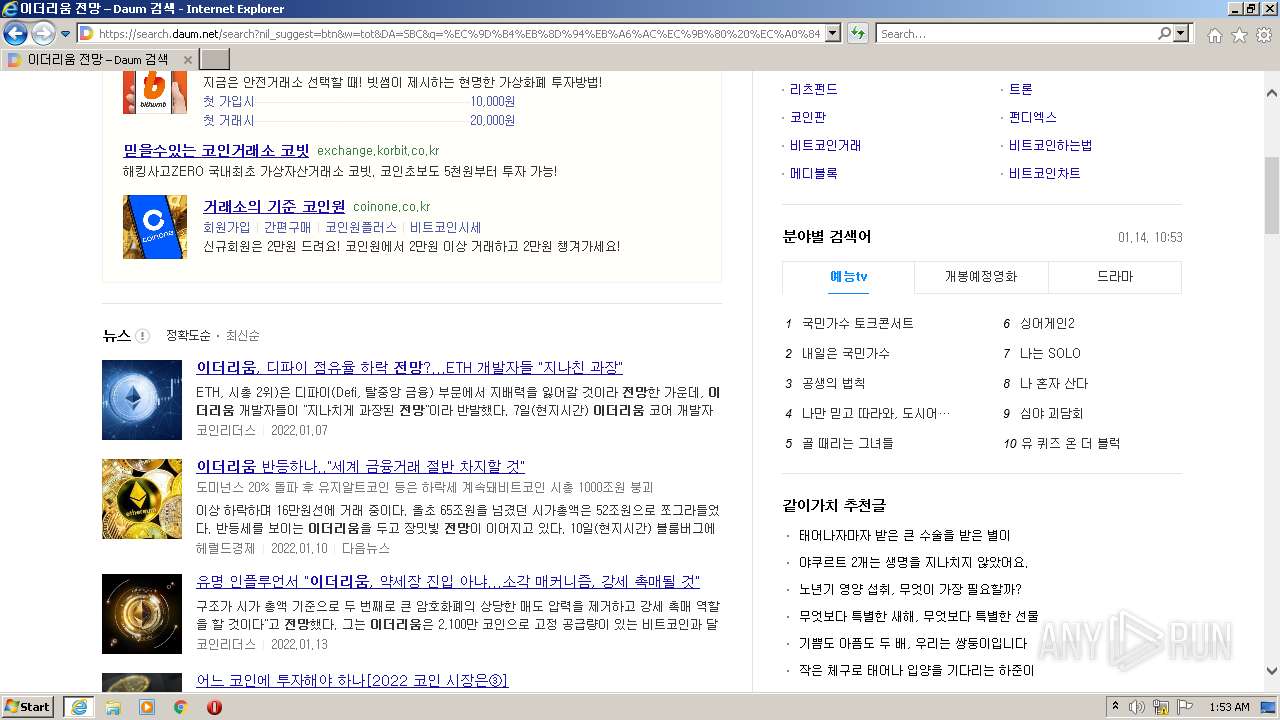Click the vertical scrollbar thumb
Screen dimensions: 1280x720
1272,194
